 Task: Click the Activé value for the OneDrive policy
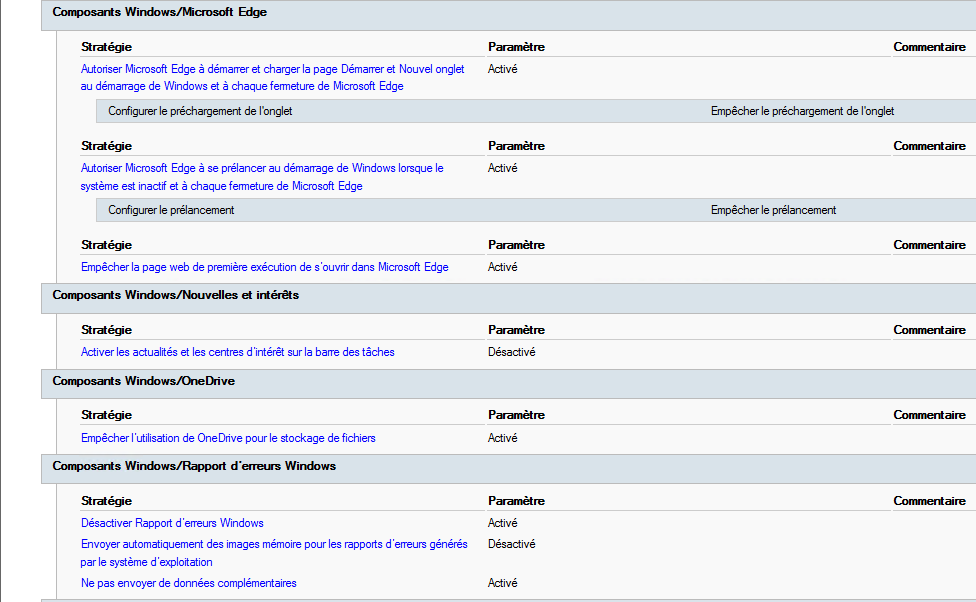pos(502,439)
